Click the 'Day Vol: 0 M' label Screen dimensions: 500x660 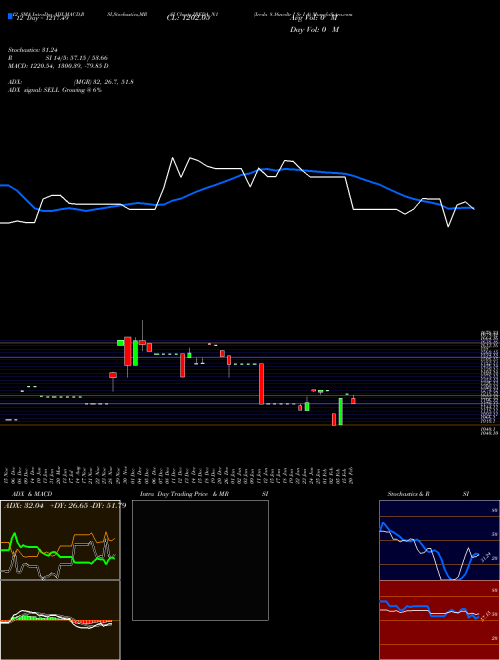coord(315,30)
